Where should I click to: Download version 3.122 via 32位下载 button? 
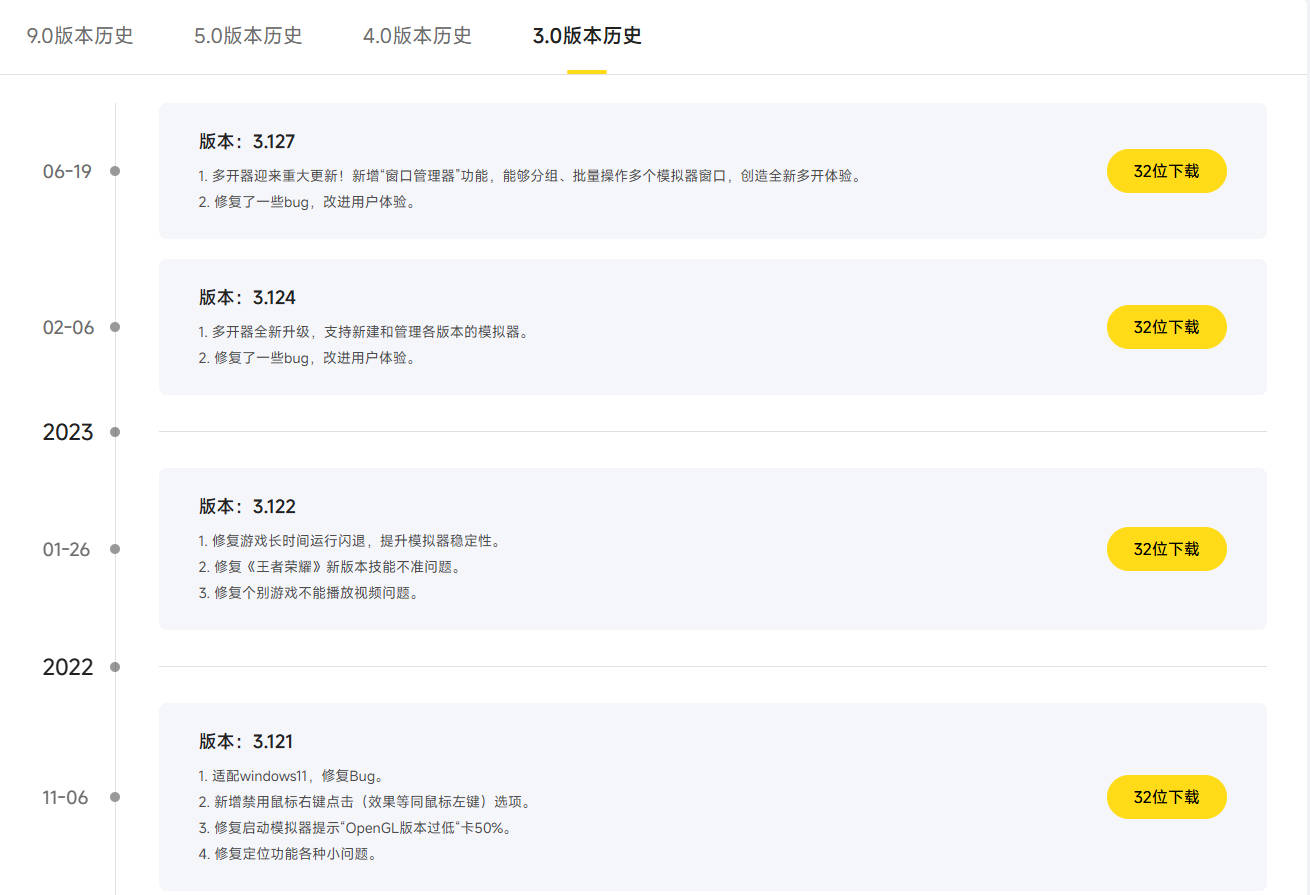1166,549
